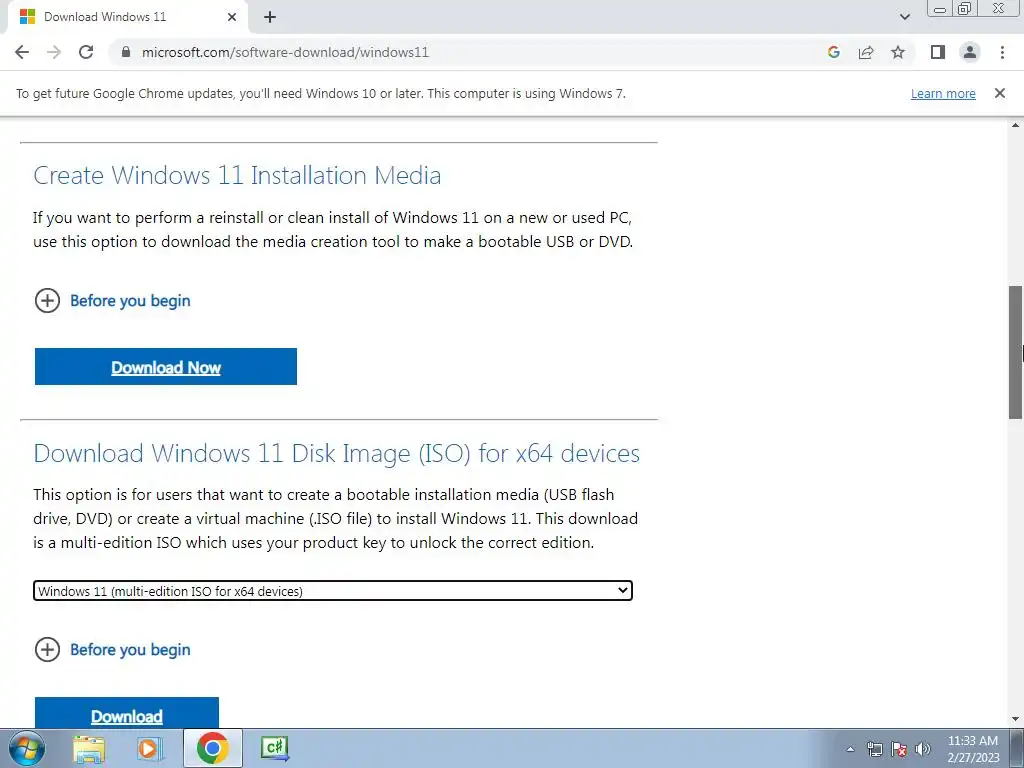
Task: Close the Download Windows 11 tab
Action: pyautogui.click(x=232, y=17)
